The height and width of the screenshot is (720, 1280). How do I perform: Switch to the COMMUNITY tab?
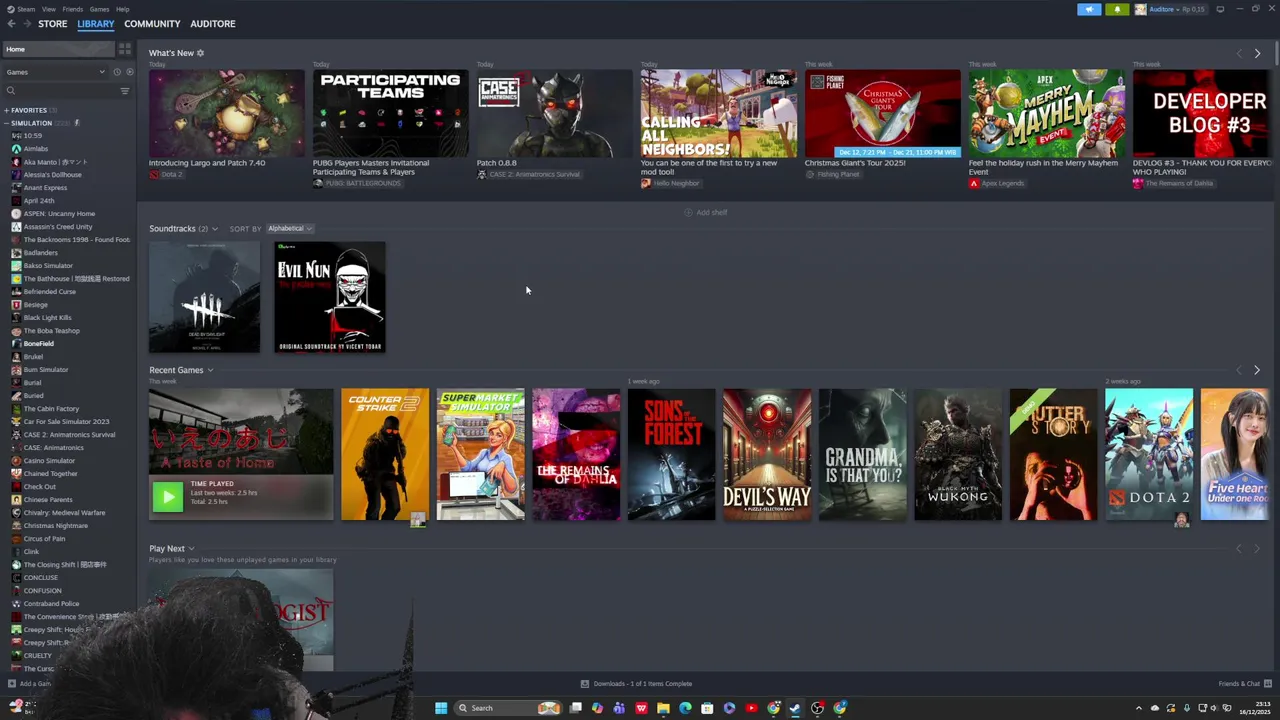(x=152, y=24)
